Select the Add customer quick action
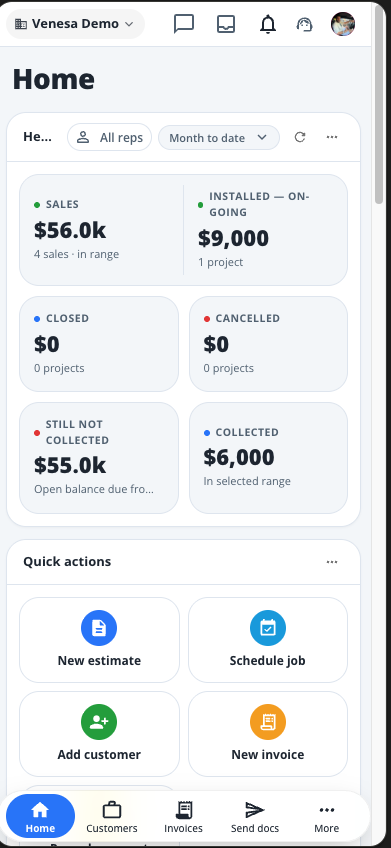 100,734
